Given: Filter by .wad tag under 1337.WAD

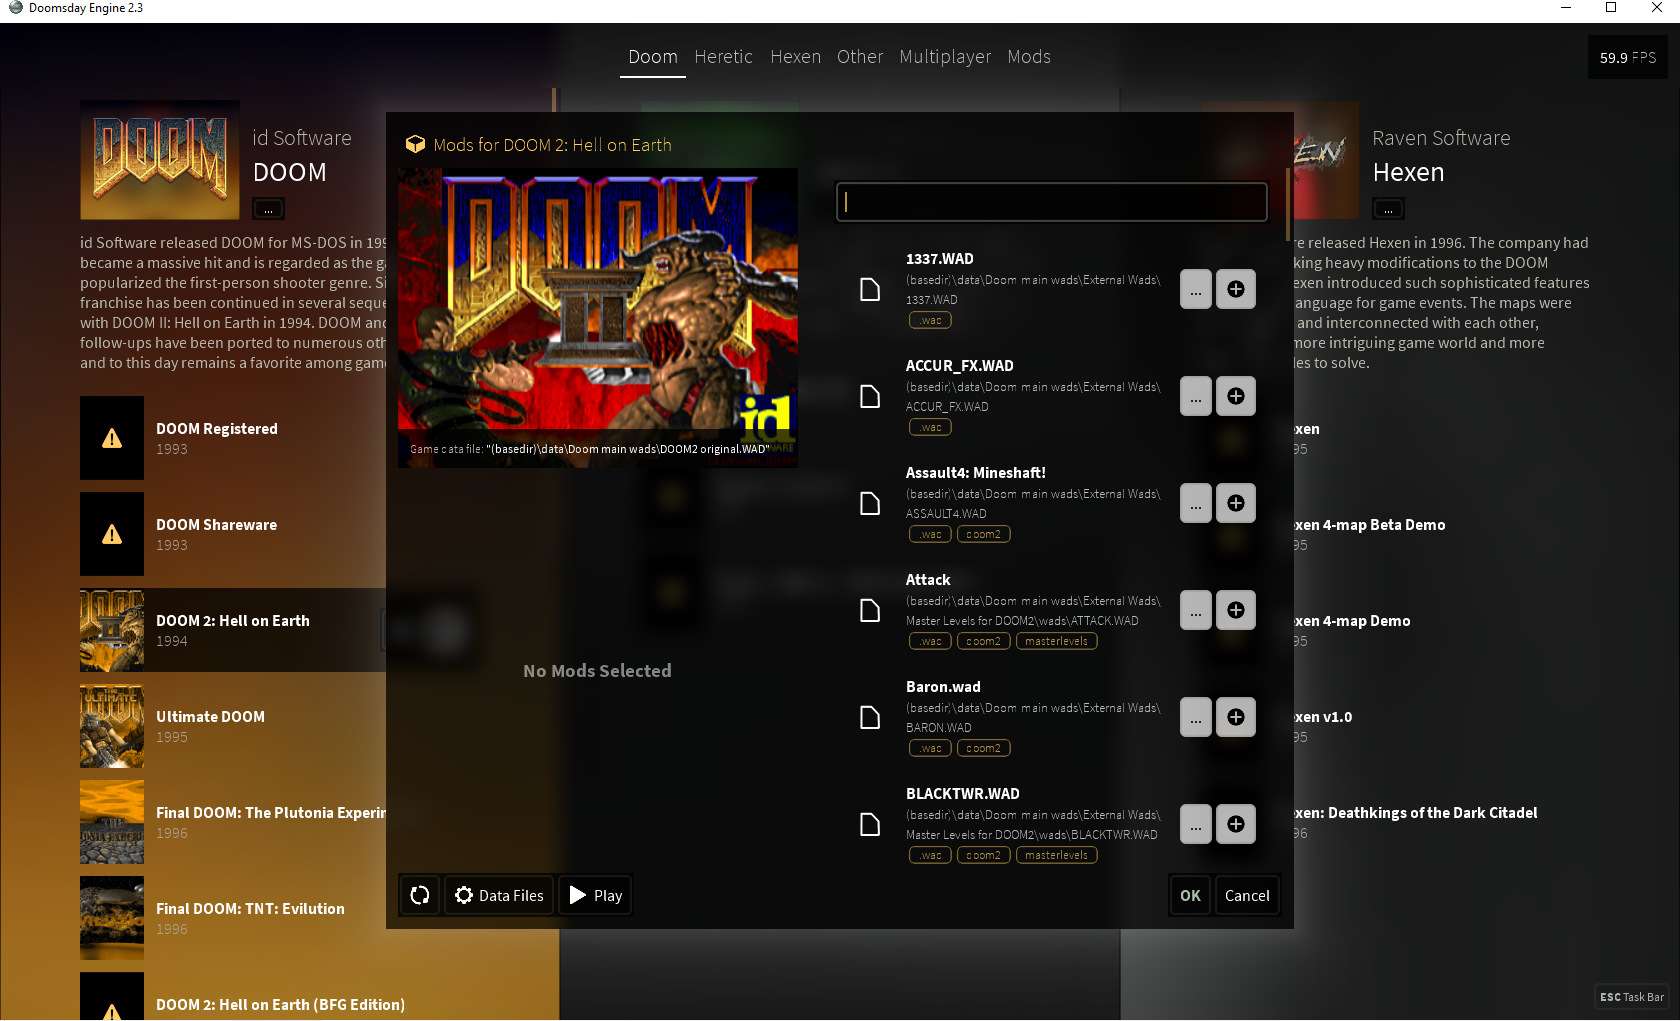Looking at the screenshot, I should coord(930,320).
